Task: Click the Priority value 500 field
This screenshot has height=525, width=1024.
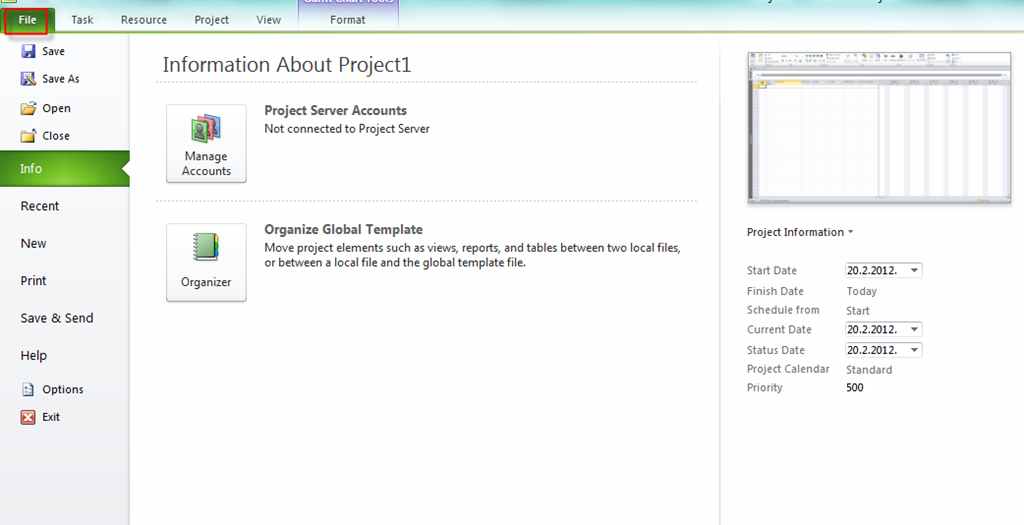Action: click(x=855, y=388)
